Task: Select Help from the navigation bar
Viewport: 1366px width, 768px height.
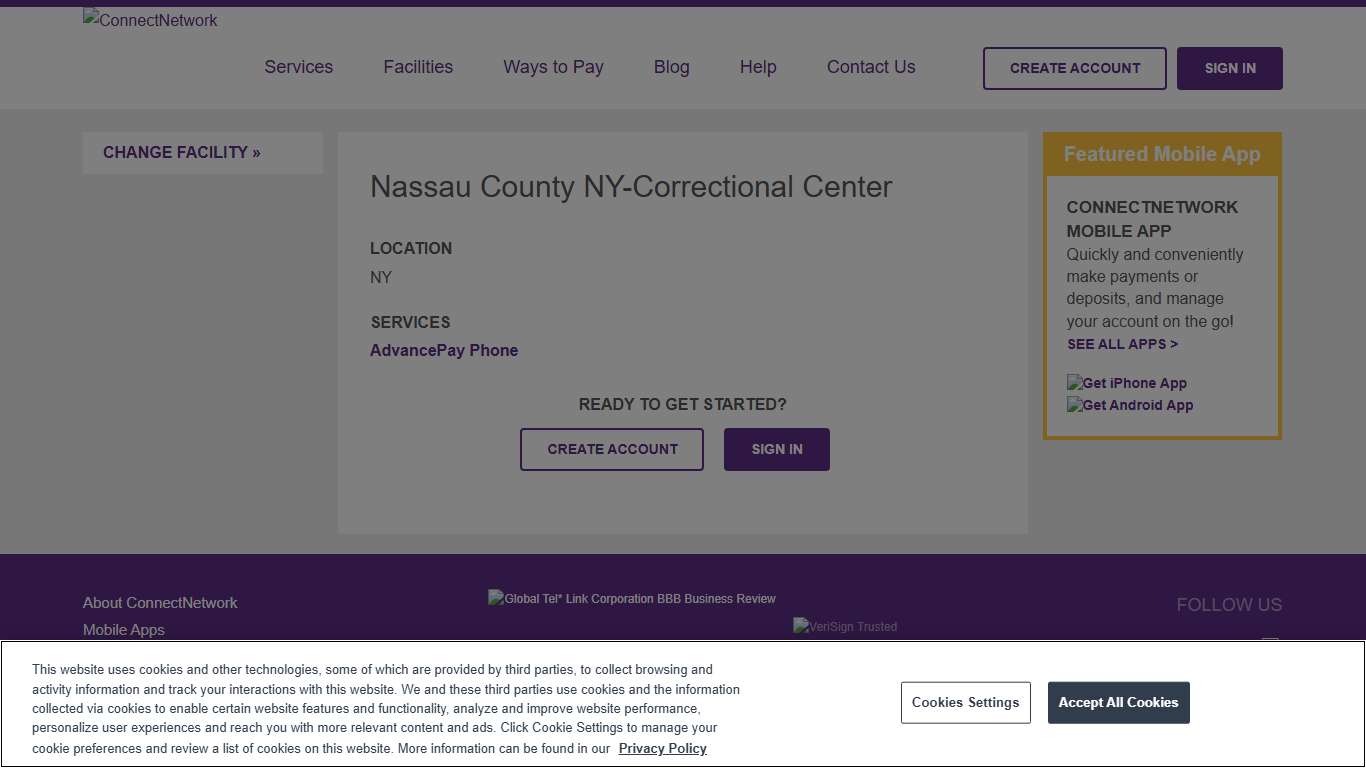Action: (x=757, y=67)
